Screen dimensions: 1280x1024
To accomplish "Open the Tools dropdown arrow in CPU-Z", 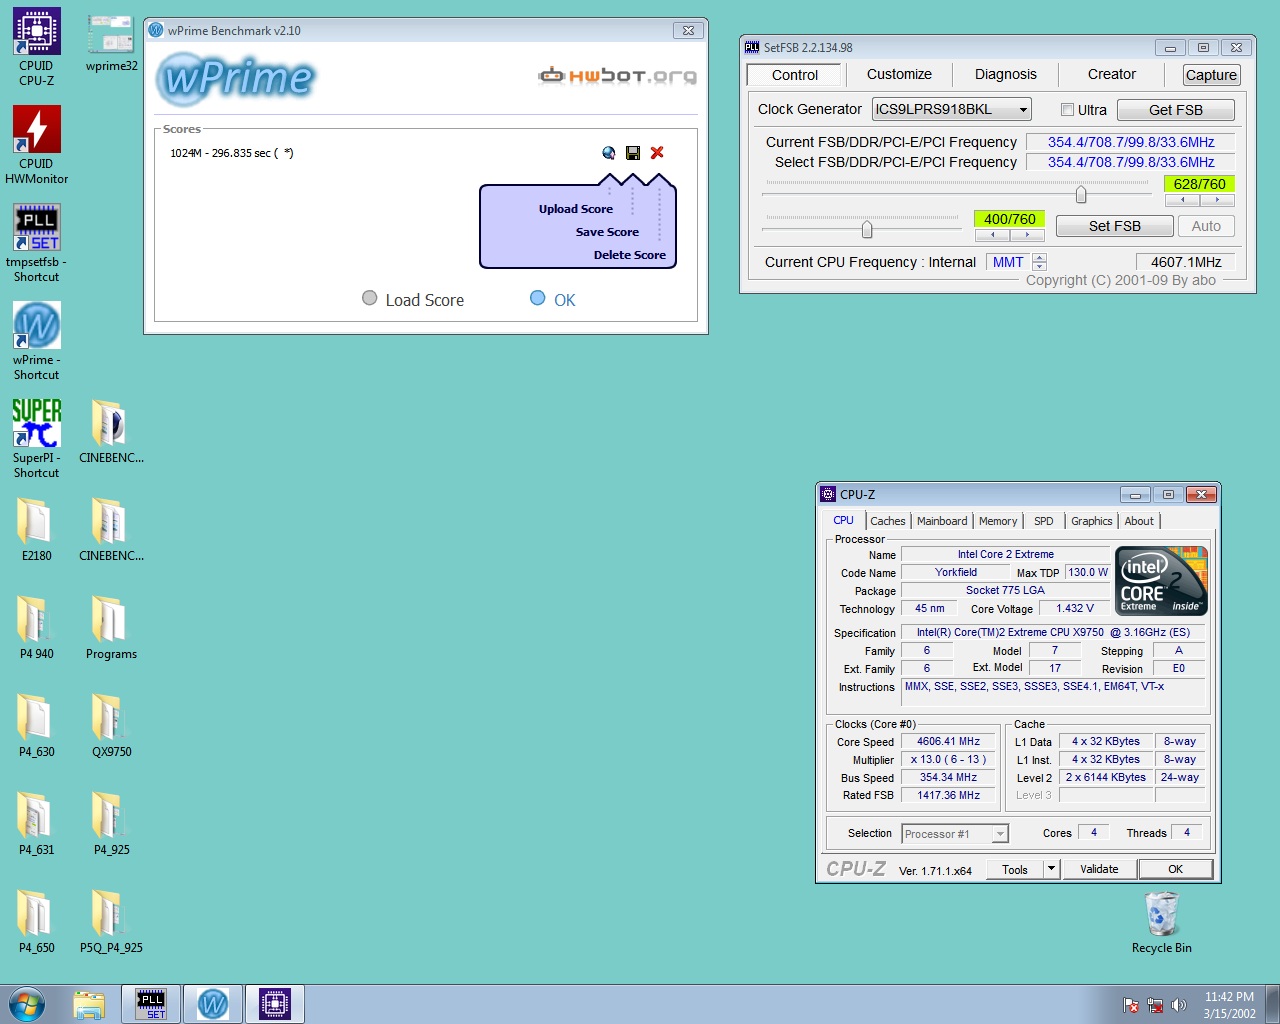I will [x=1051, y=869].
